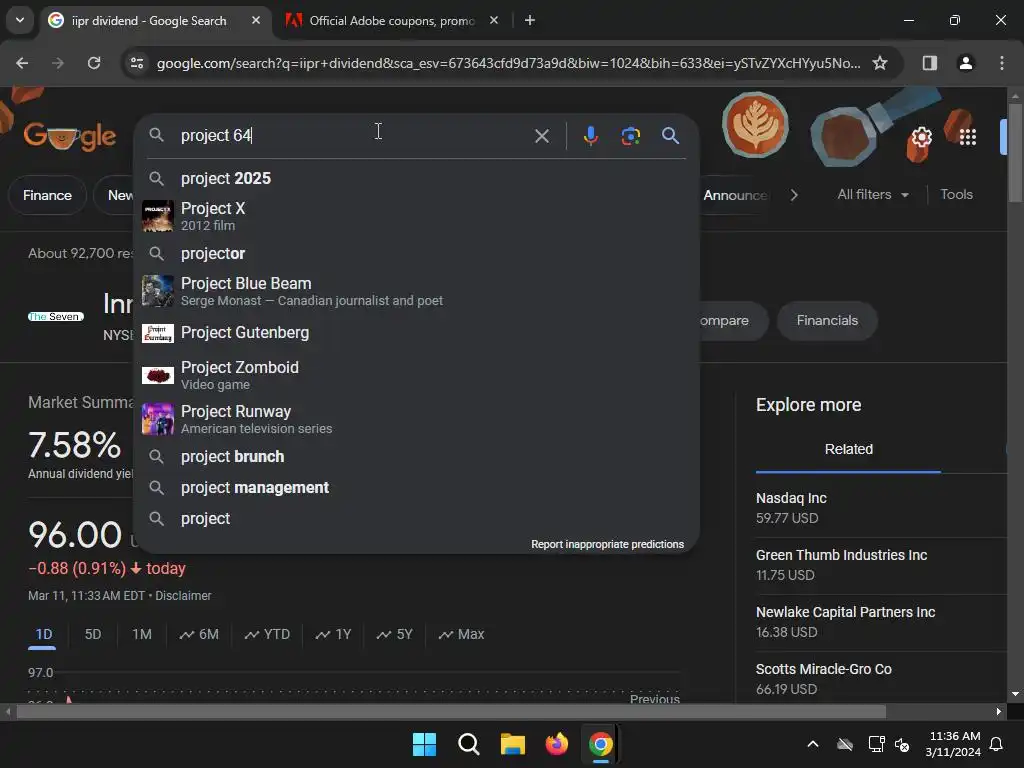Close the Adobe coupons tab

[x=494, y=20]
